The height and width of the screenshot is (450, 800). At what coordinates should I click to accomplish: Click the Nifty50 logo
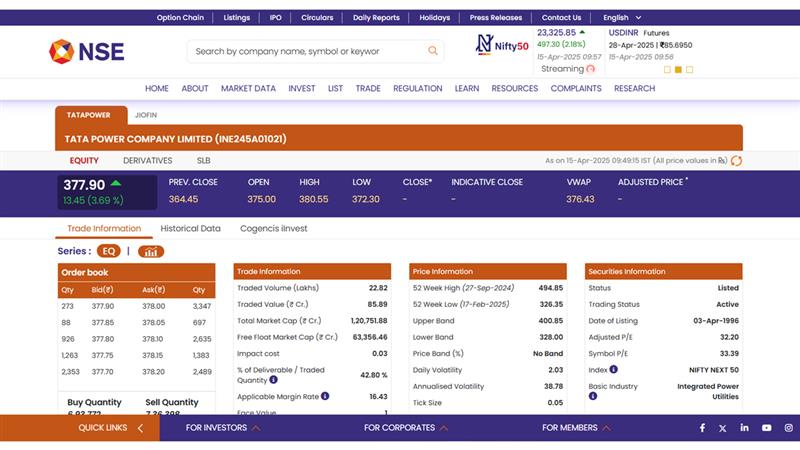tap(502, 45)
